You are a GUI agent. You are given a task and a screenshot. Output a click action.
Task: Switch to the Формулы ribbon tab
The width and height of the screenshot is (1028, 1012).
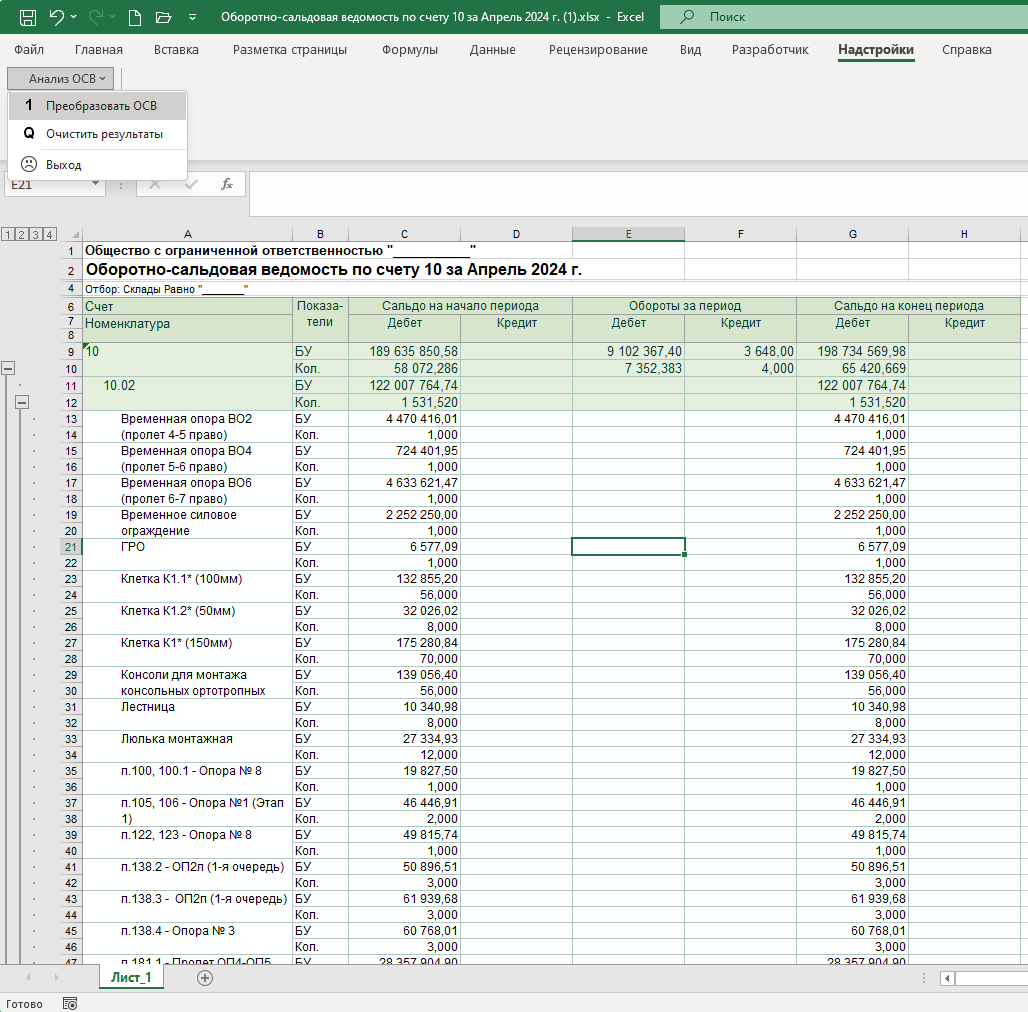410,50
